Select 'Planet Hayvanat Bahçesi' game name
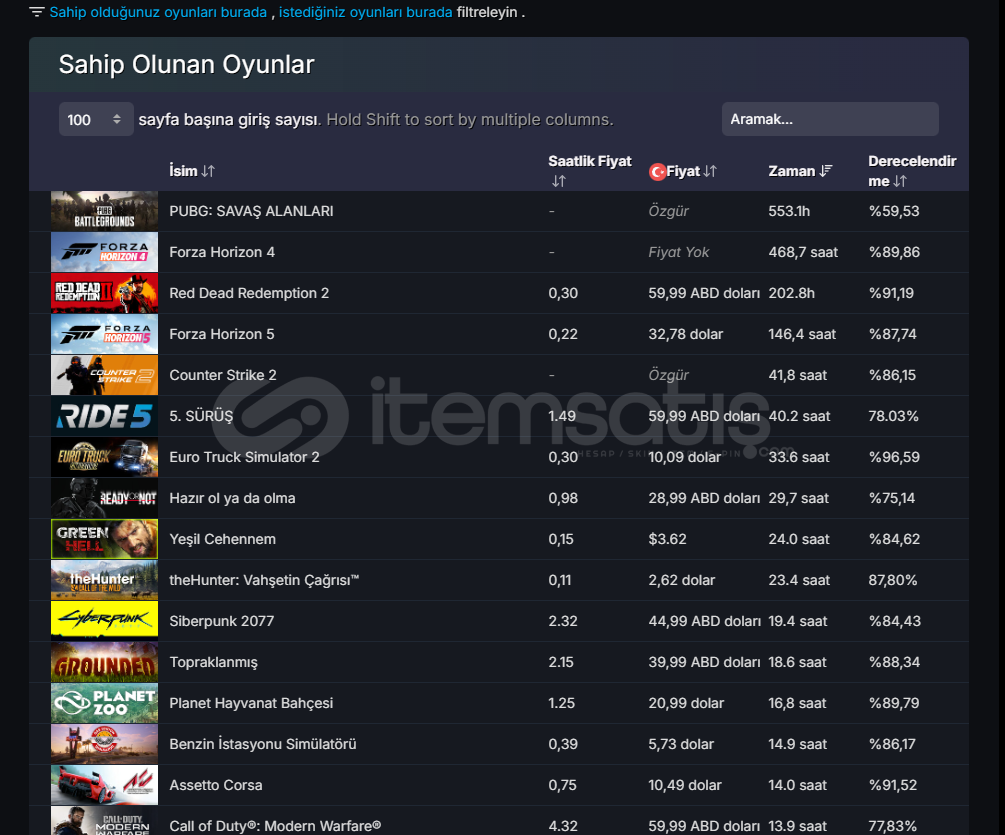The width and height of the screenshot is (1005, 835). pos(251,703)
